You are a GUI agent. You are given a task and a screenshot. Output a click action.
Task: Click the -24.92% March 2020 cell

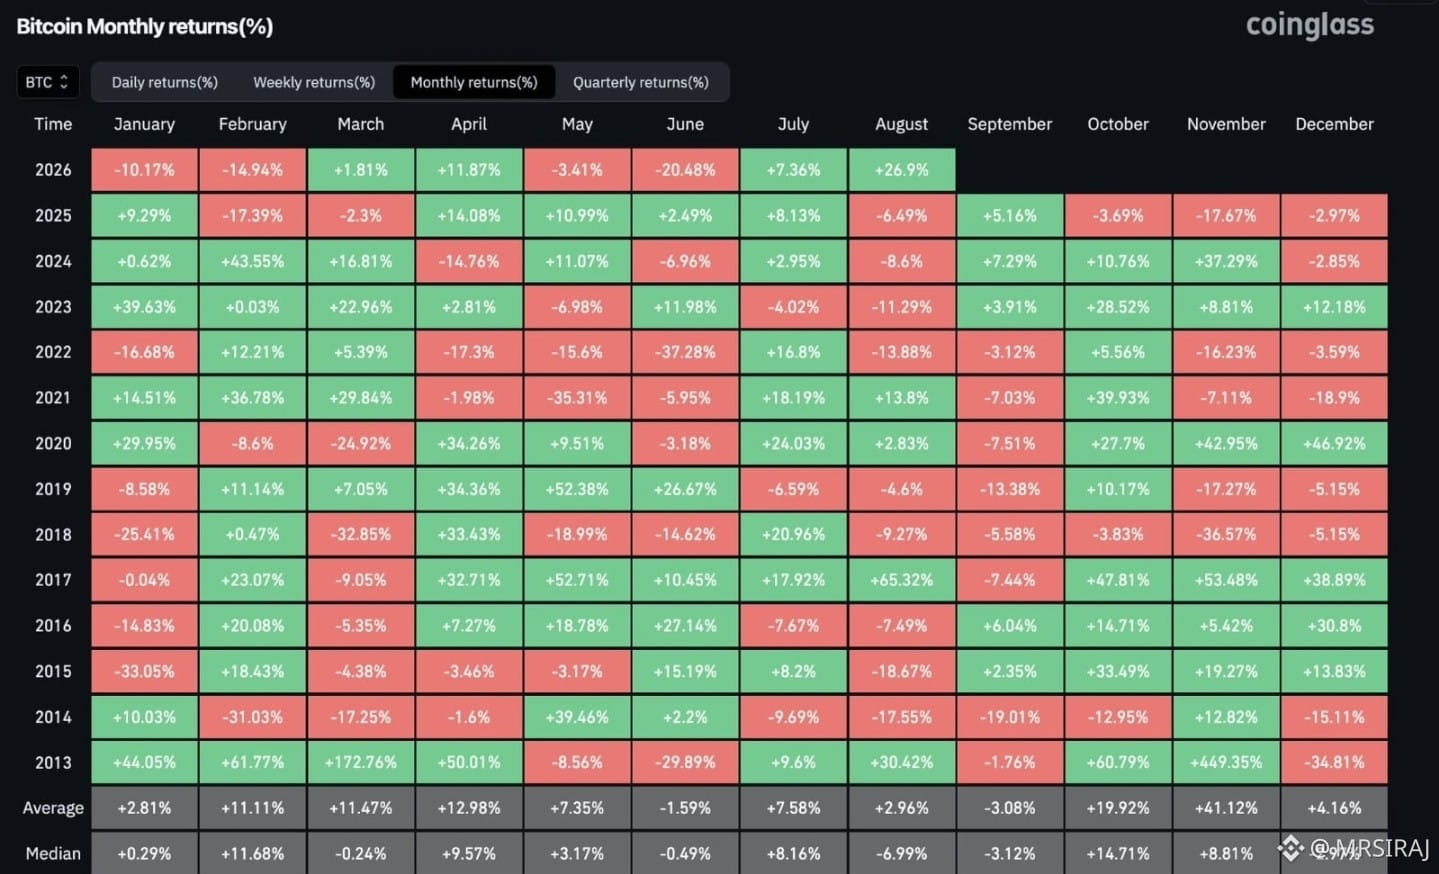[361, 443]
